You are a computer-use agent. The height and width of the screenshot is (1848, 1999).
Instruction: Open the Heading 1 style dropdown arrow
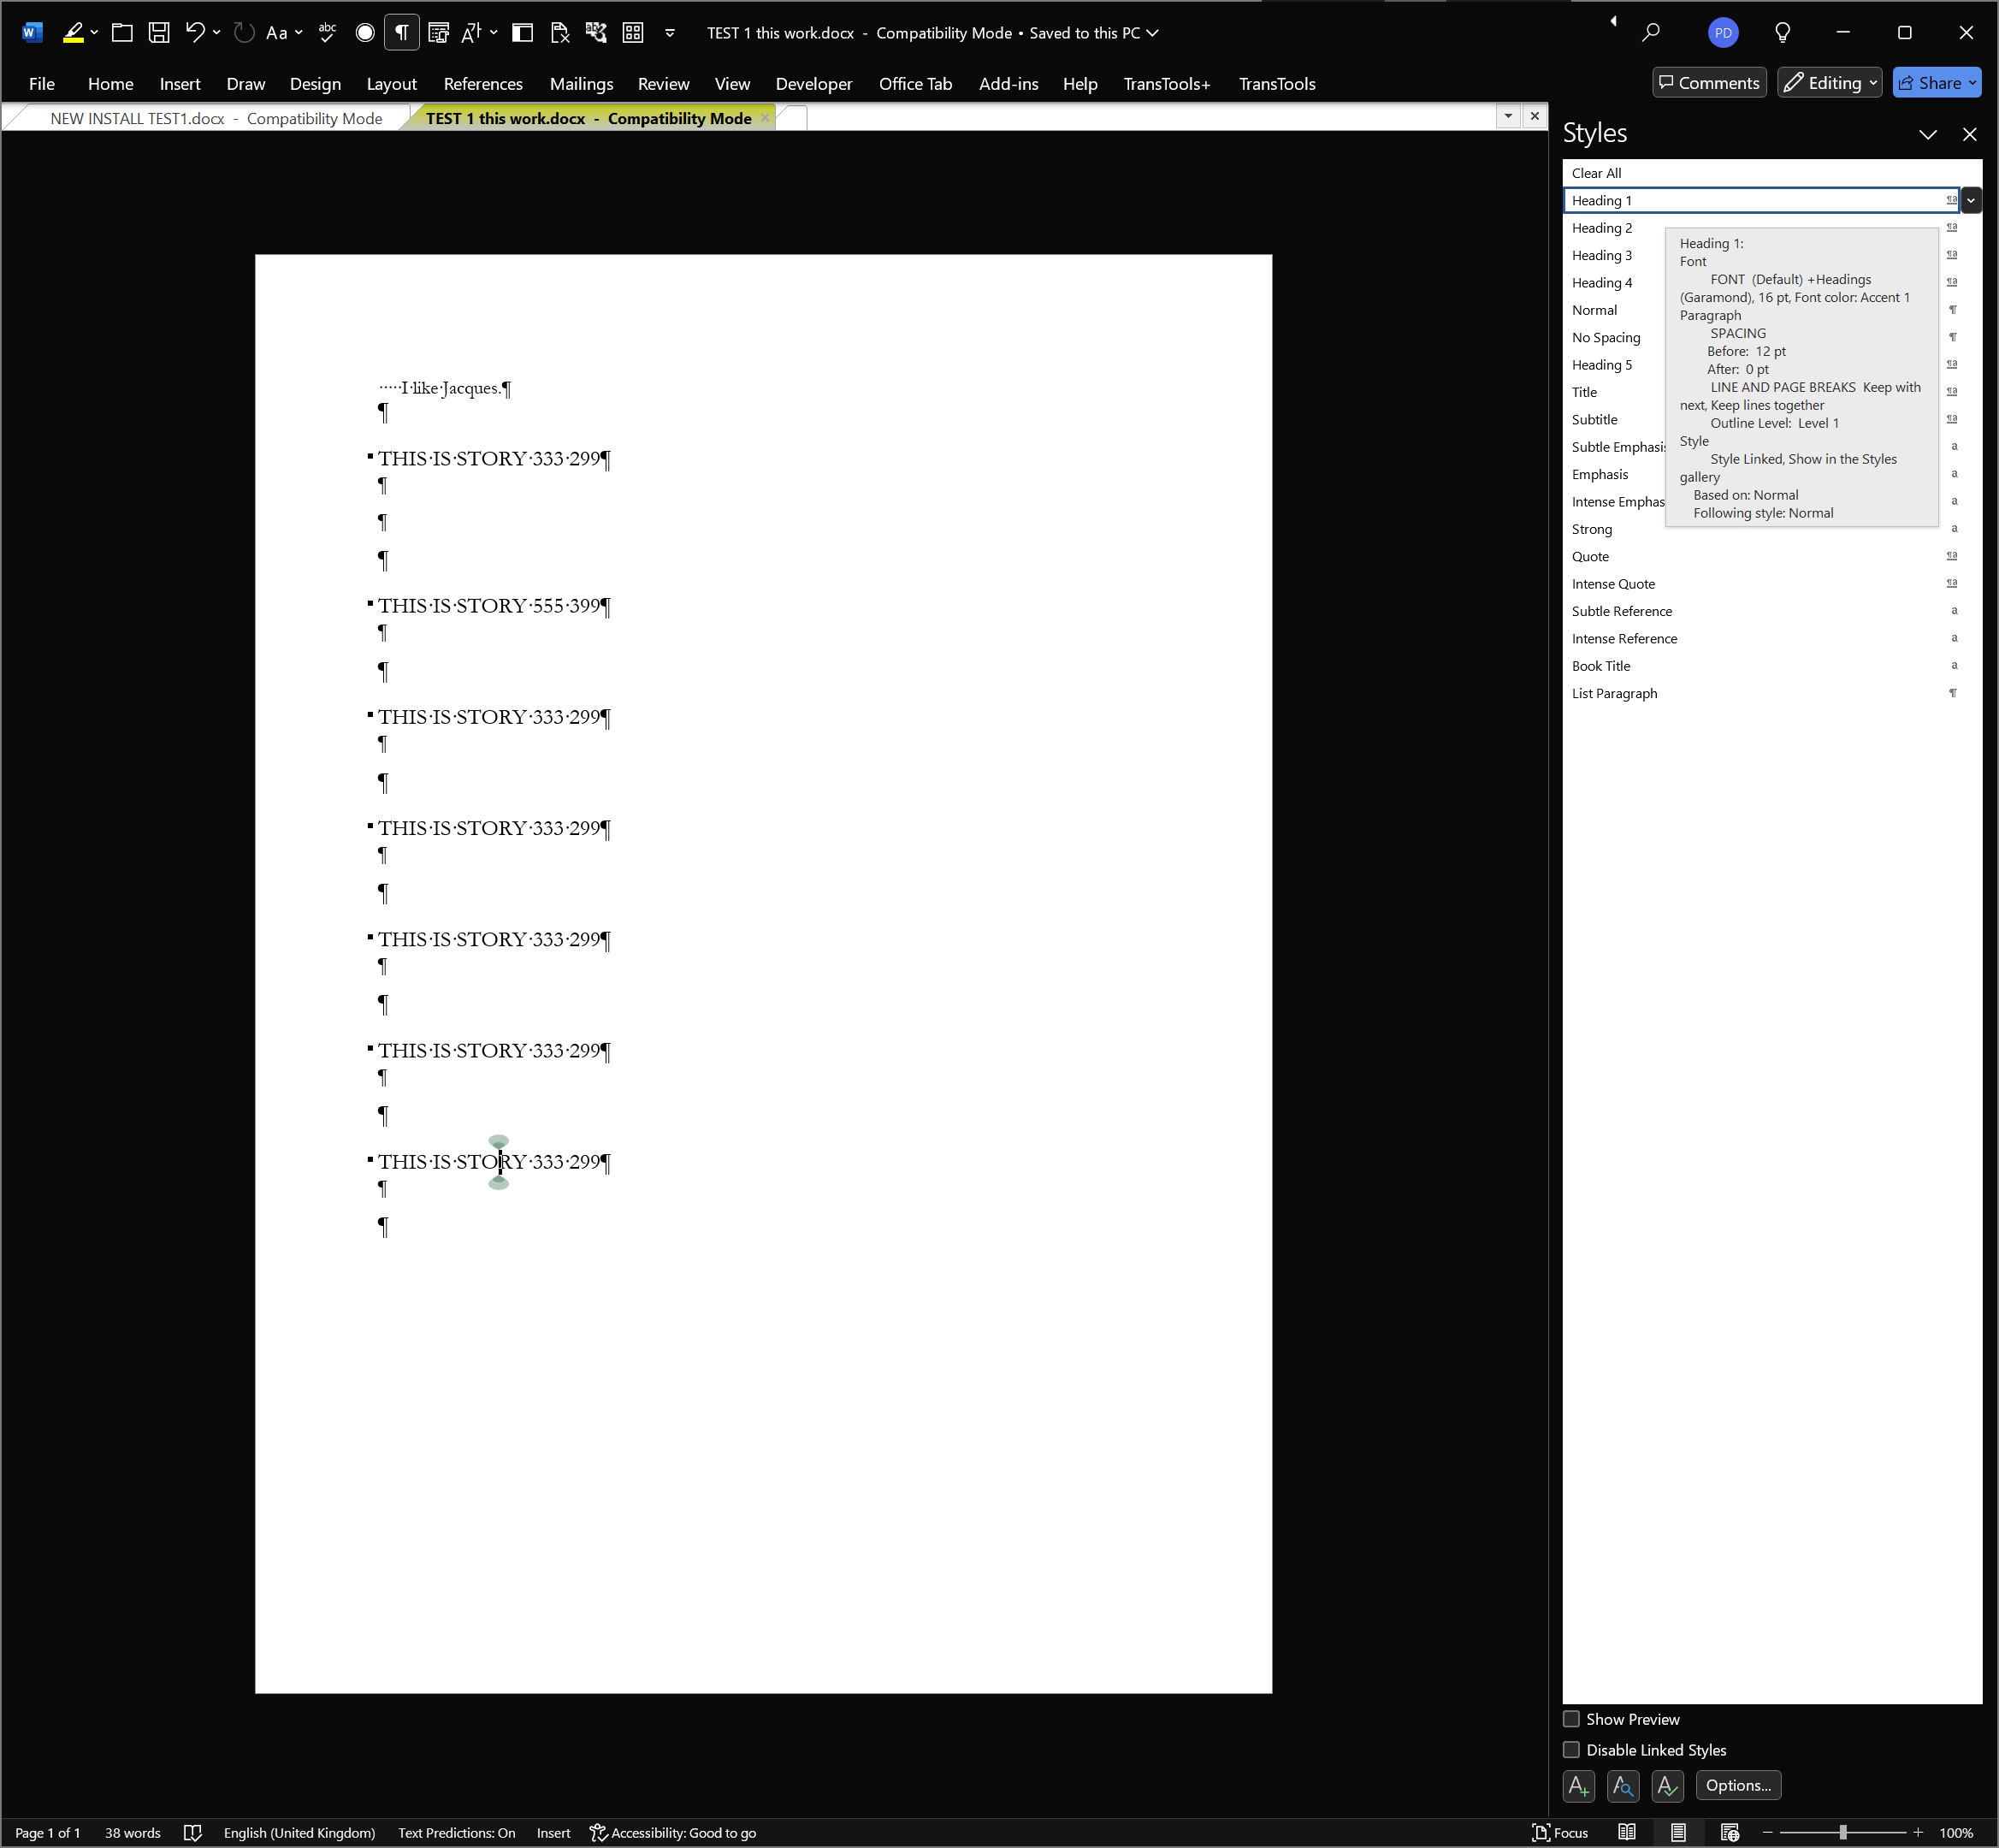click(x=1970, y=201)
